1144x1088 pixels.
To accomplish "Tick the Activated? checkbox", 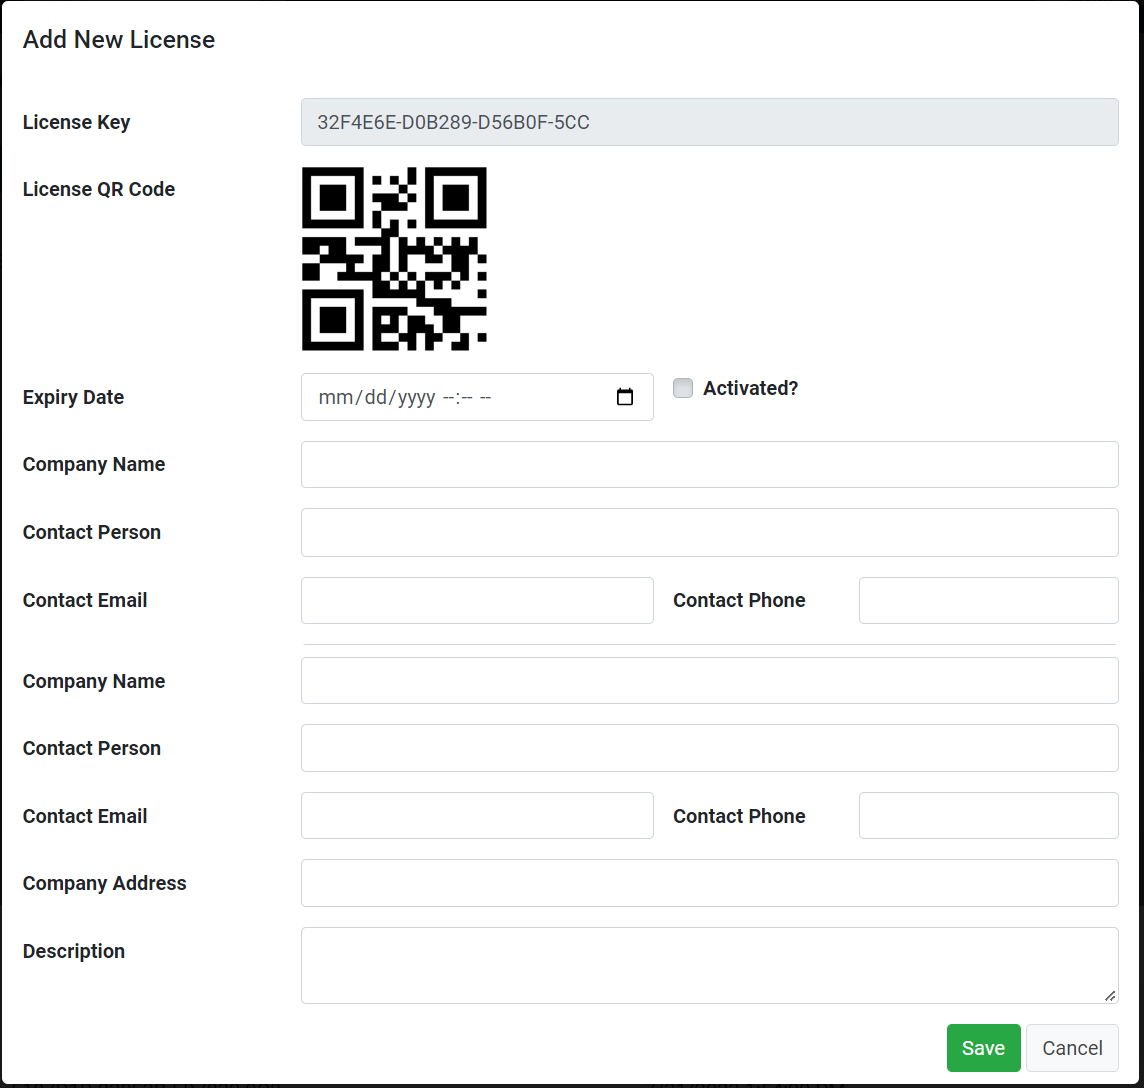I will pos(683,388).
